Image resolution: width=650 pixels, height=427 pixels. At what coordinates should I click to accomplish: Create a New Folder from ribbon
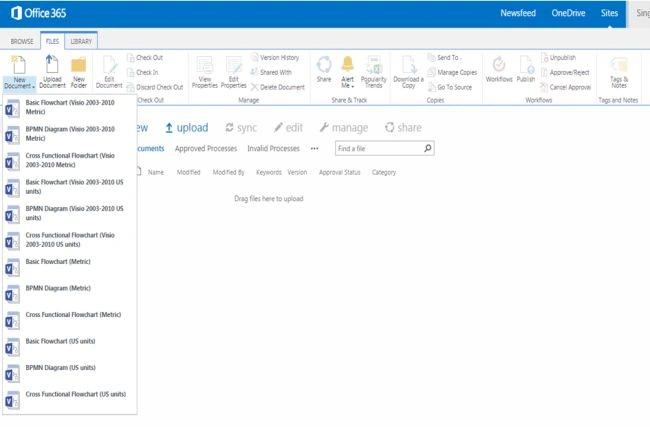(78, 71)
